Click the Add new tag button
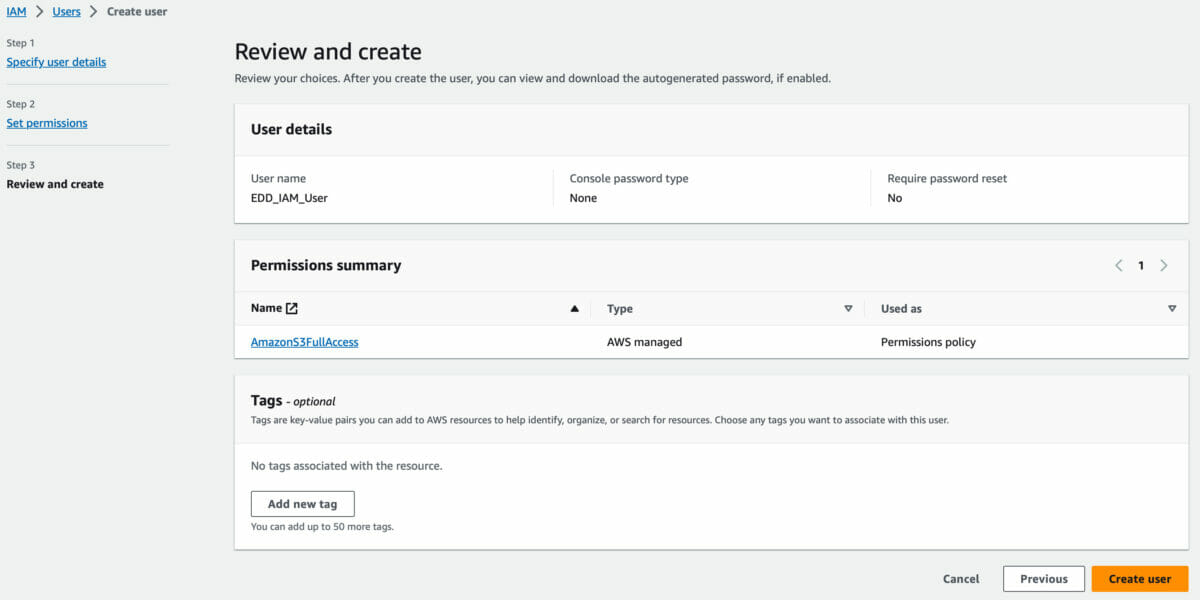This screenshot has width=1200, height=600. (302, 504)
